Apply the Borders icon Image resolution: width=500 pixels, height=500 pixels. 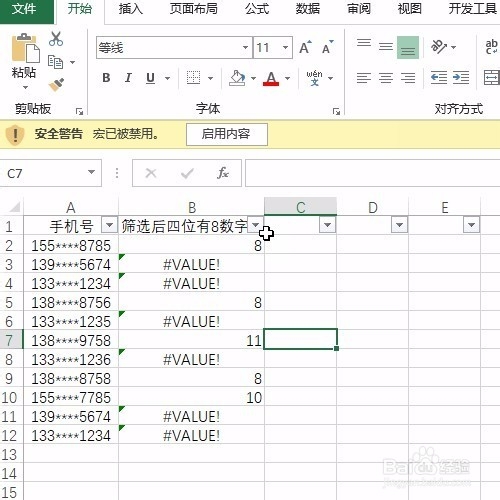click(193, 78)
